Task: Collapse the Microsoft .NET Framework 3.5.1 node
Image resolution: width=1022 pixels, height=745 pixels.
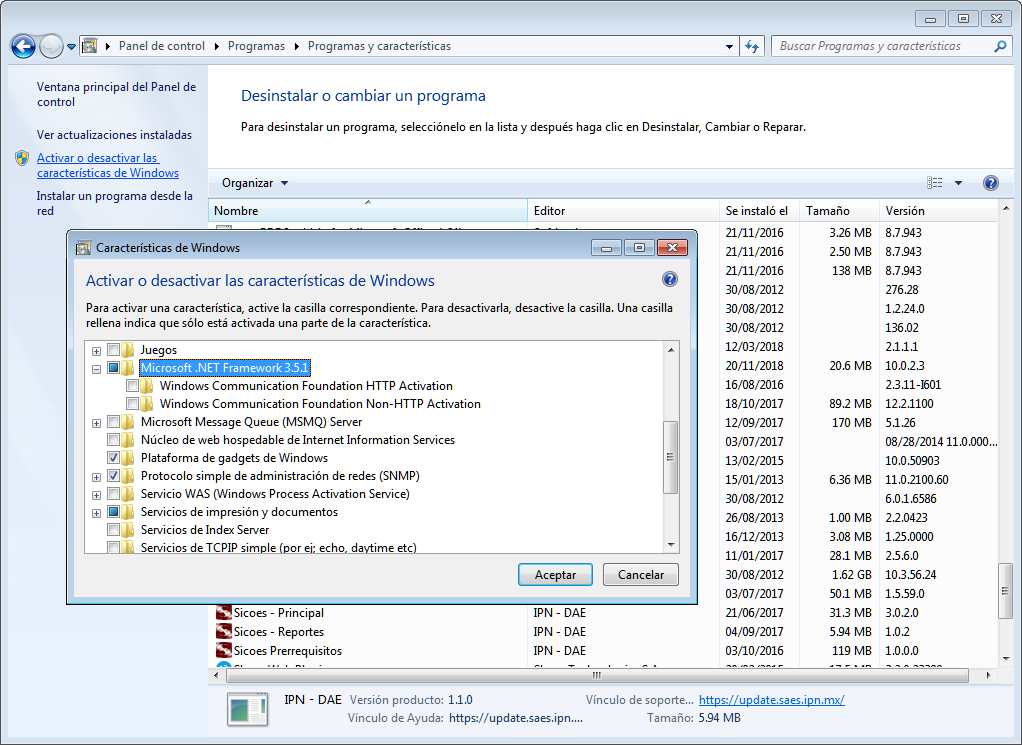Action: [x=97, y=368]
